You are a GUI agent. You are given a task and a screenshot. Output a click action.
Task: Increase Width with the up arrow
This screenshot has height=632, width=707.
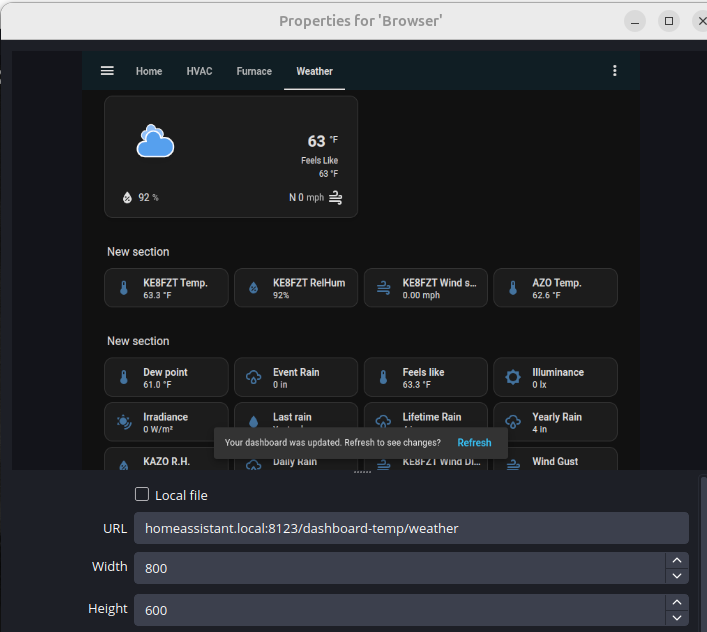click(677, 560)
